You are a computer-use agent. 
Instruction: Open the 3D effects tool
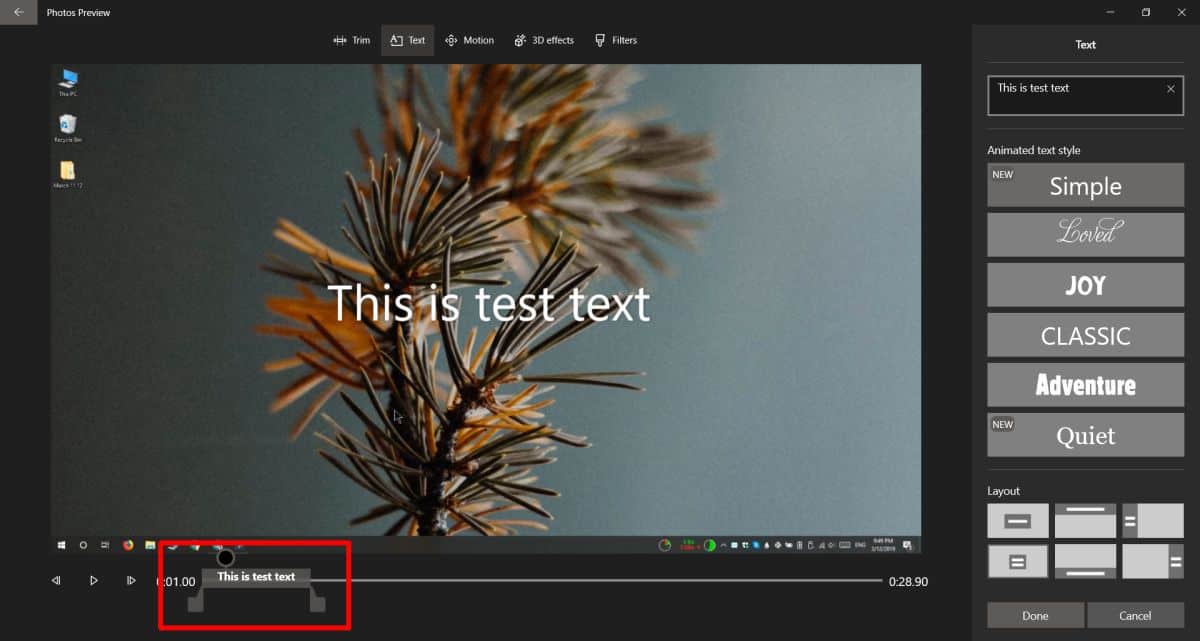[544, 40]
